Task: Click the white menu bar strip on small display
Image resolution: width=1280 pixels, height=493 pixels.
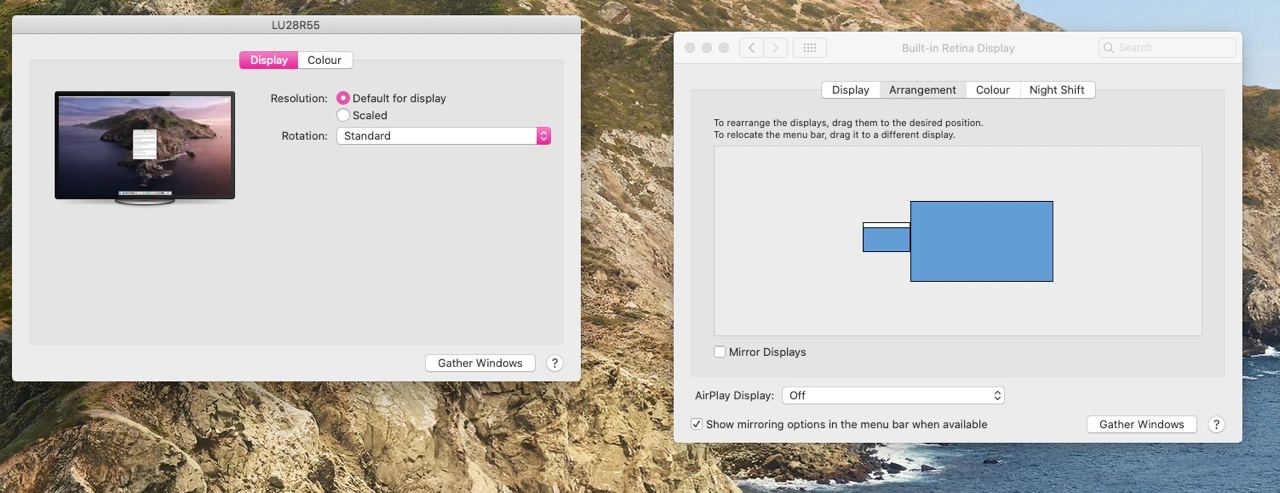Action: pos(886,225)
